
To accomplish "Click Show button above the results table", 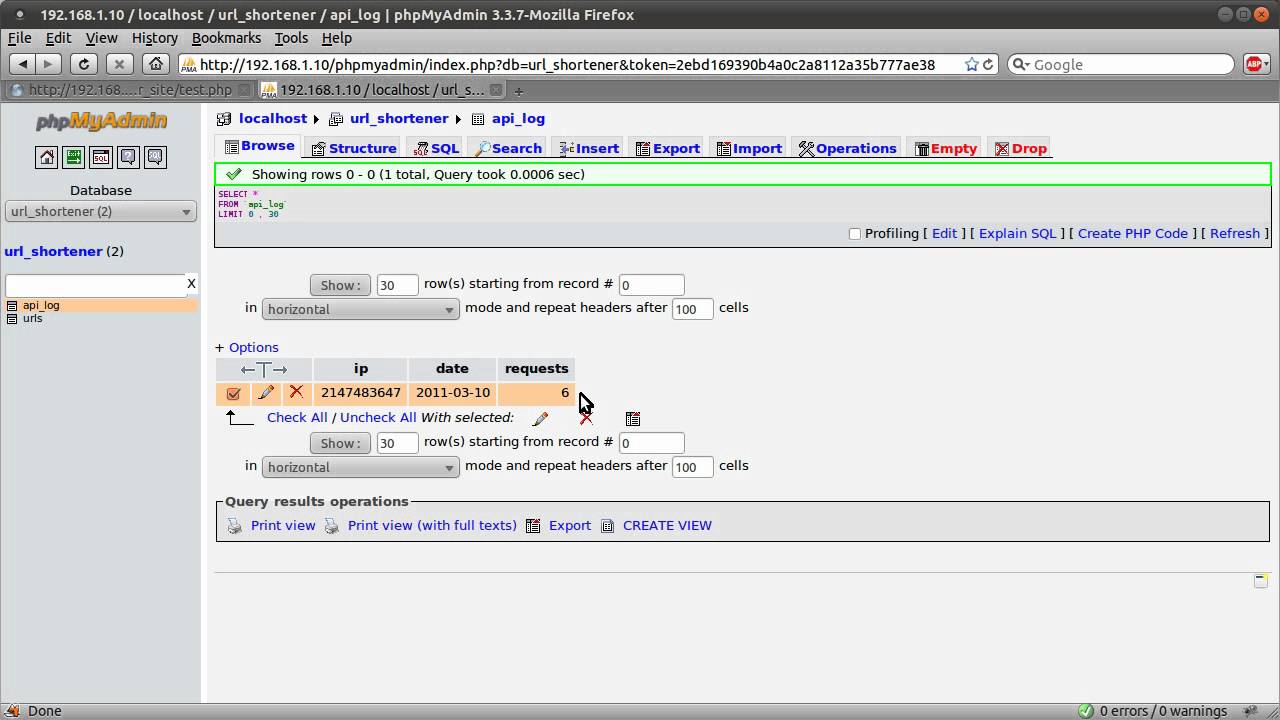I will [340, 285].
